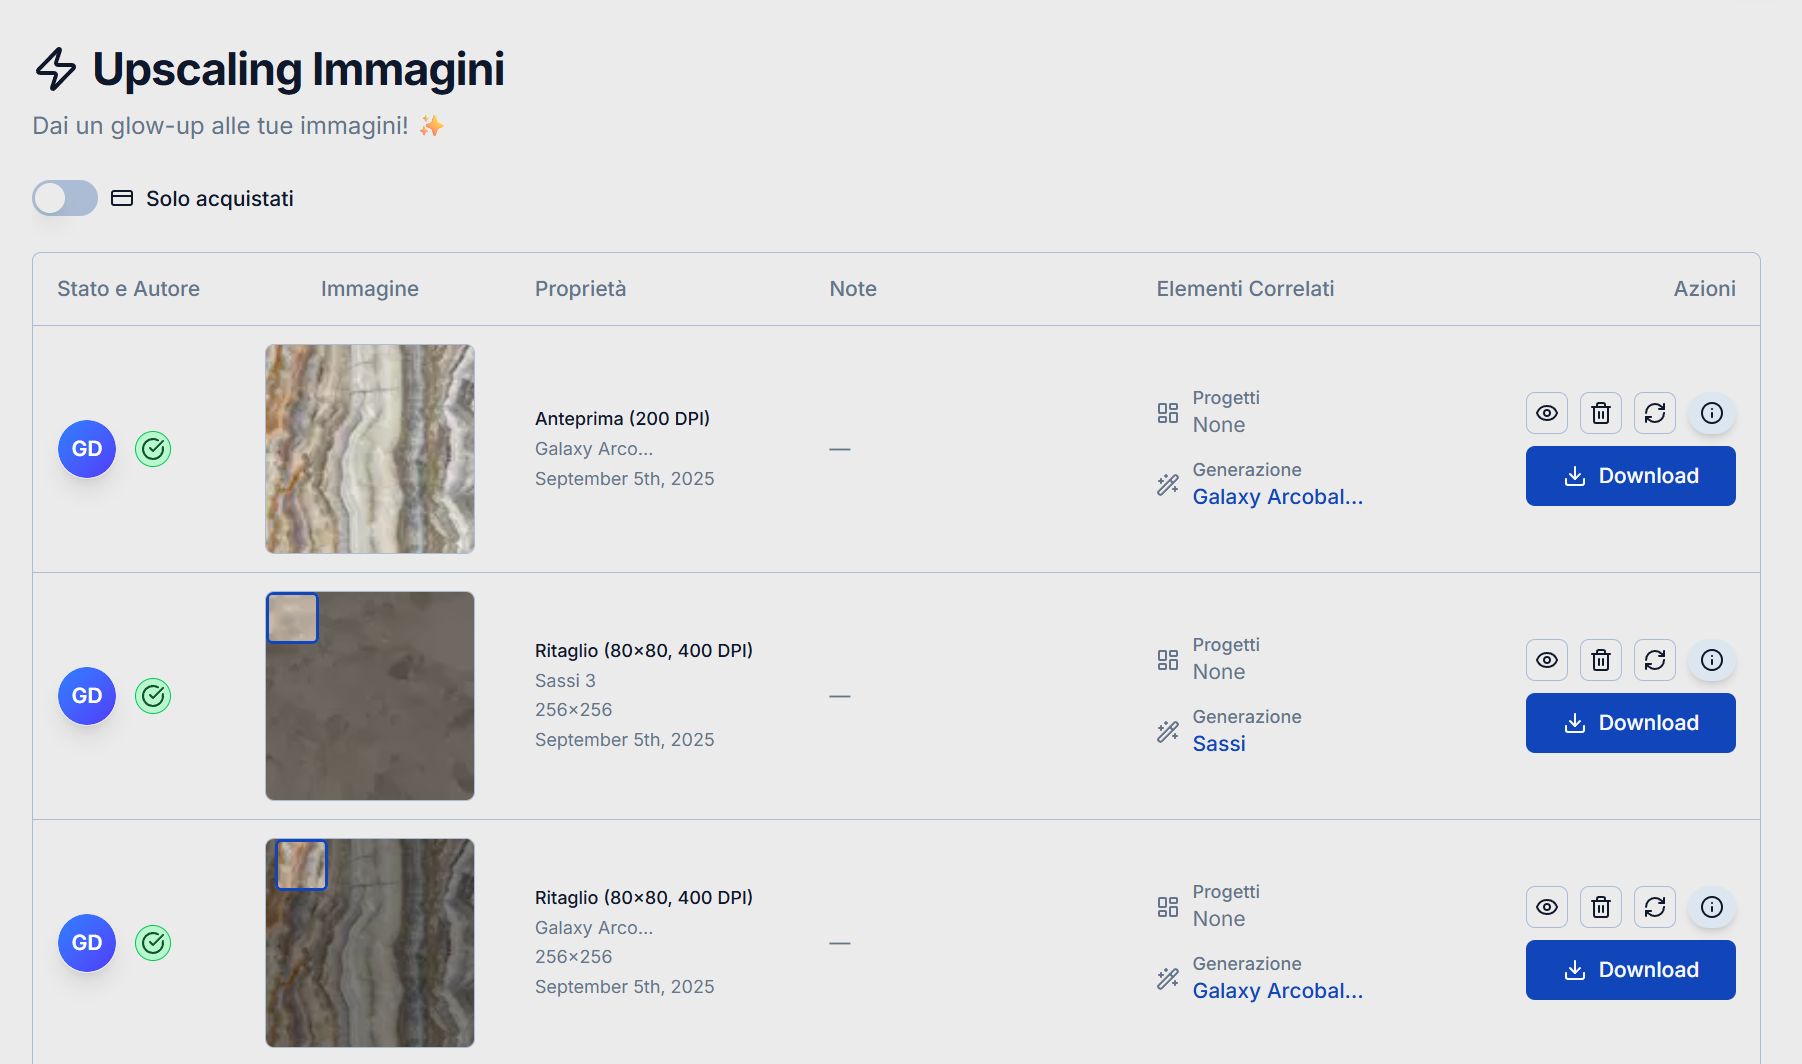Click the credit card icon beside Solo acquistati
The width and height of the screenshot is (1802, 1064).
(121, 198)
